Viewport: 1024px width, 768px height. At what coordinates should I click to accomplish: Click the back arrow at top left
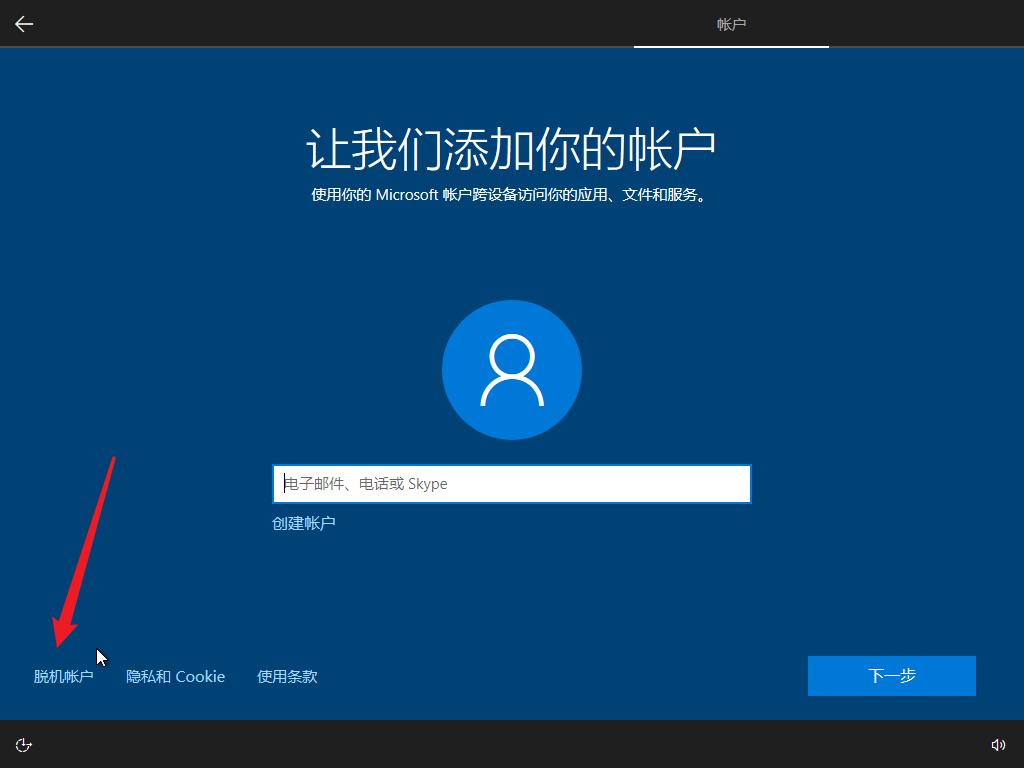click(23, 23)
